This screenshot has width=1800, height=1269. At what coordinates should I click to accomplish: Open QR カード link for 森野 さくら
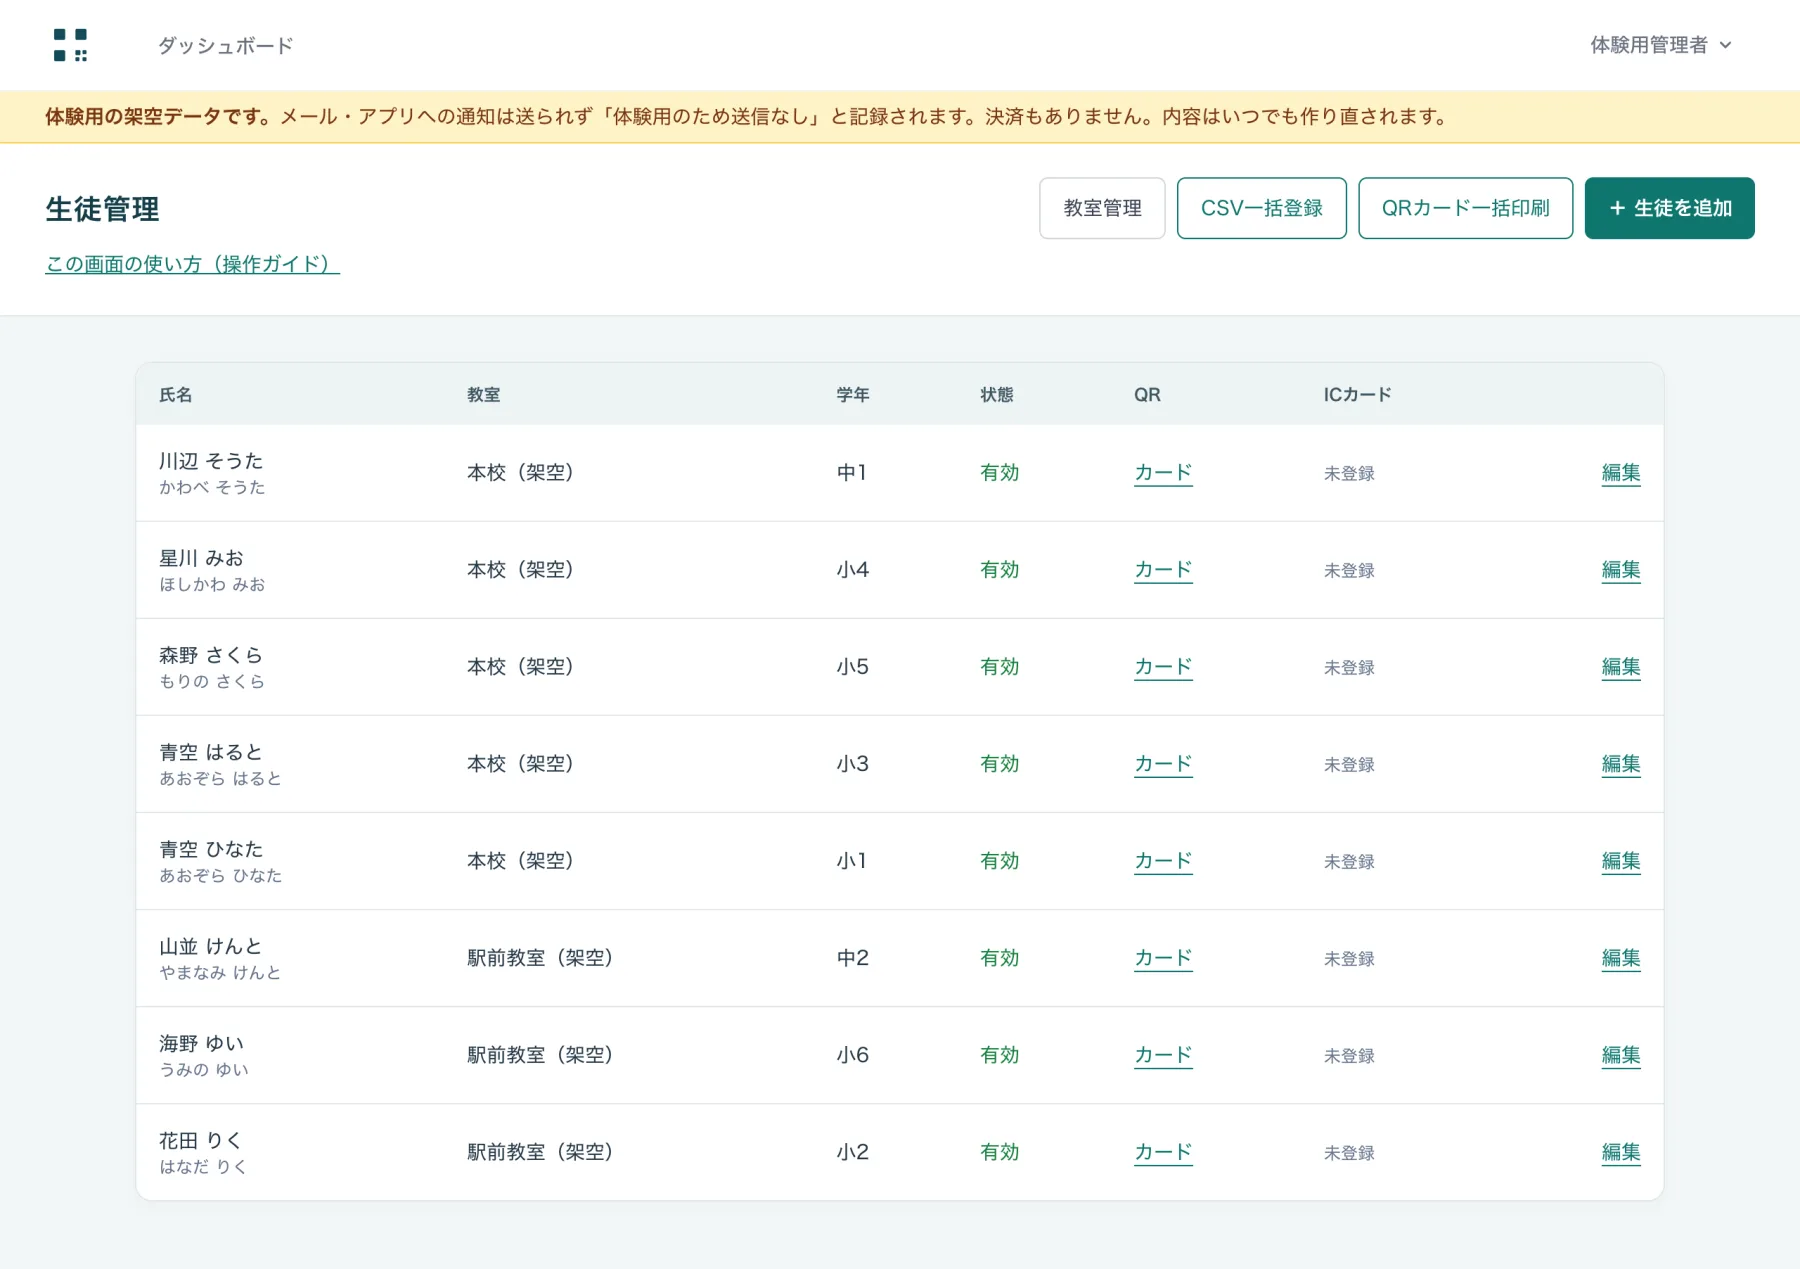point(1163,666)
